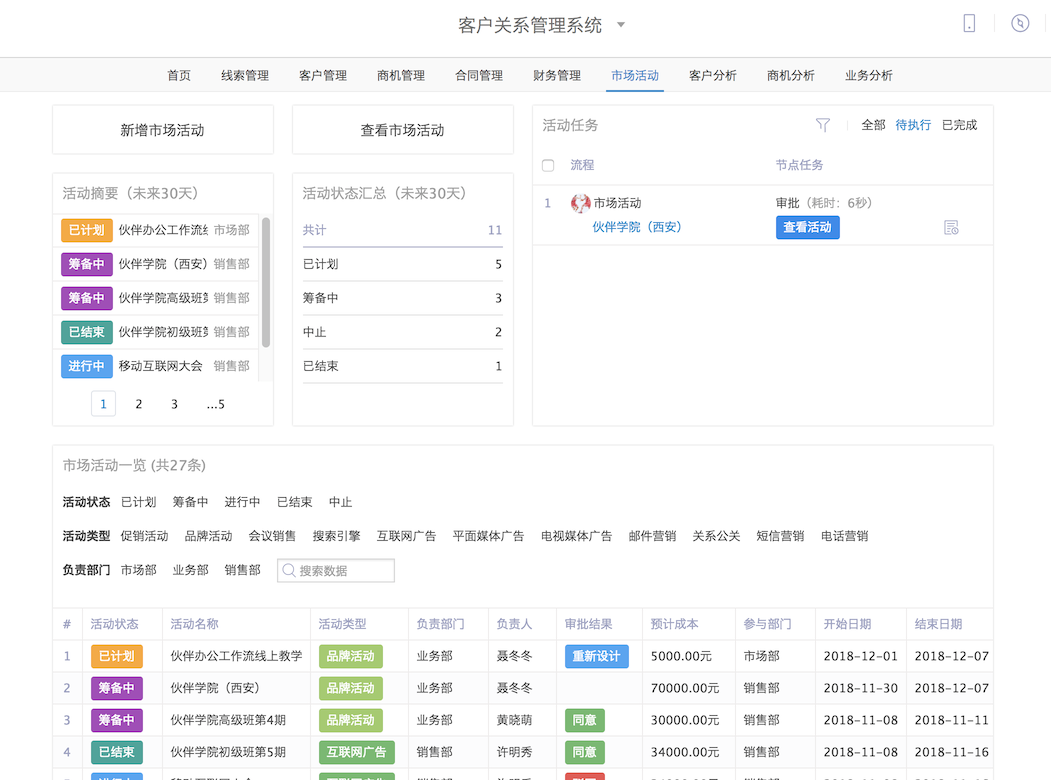Click the 查看市场活动 button
This screenshot has width=1051, height=780.
pos(403,130)
